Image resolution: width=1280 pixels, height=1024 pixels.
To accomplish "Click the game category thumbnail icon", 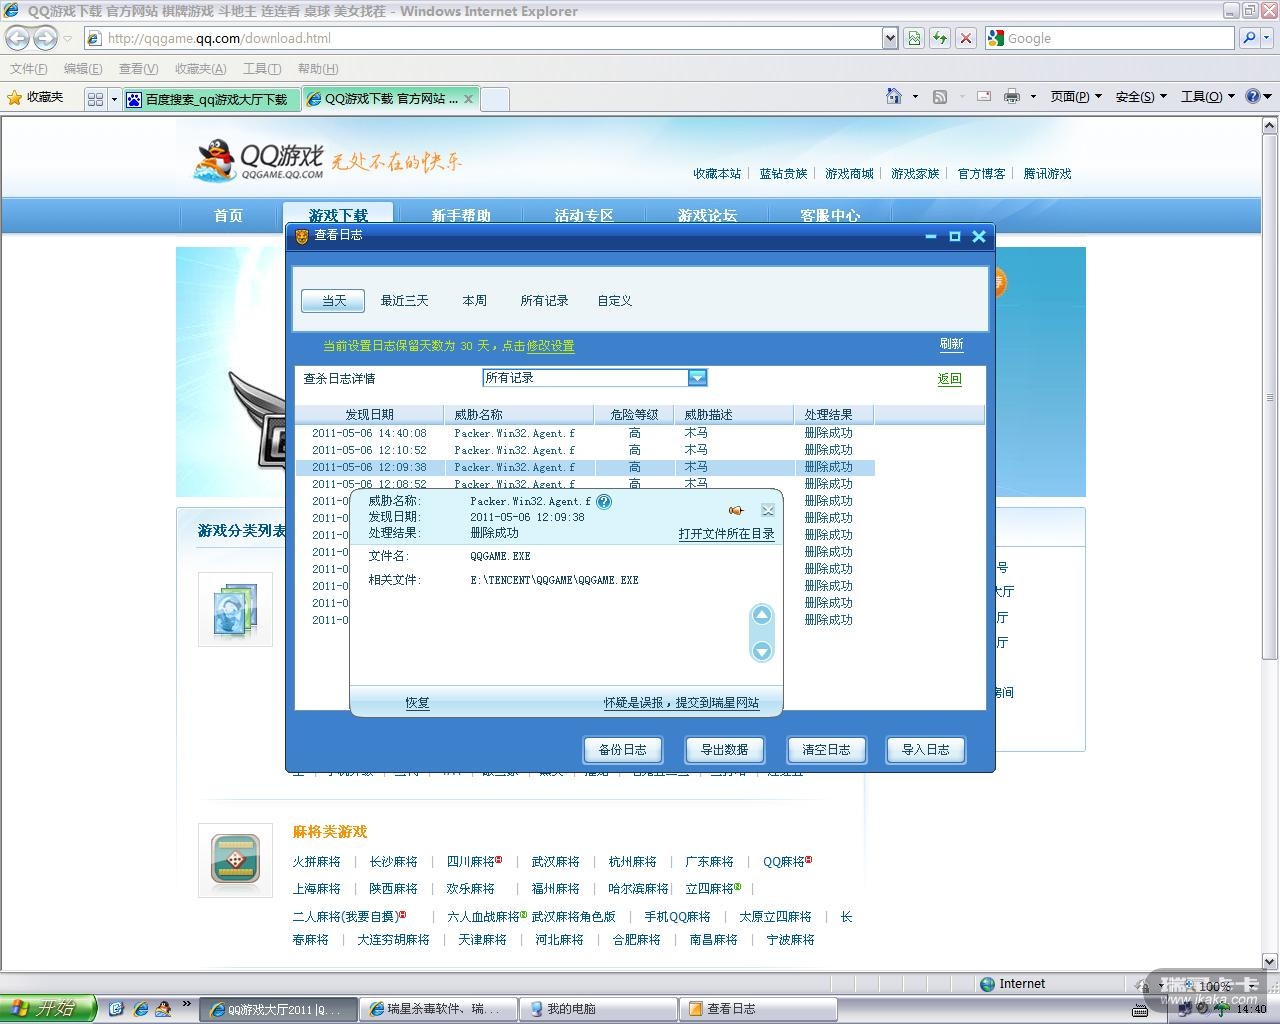I will pos(235,609).
